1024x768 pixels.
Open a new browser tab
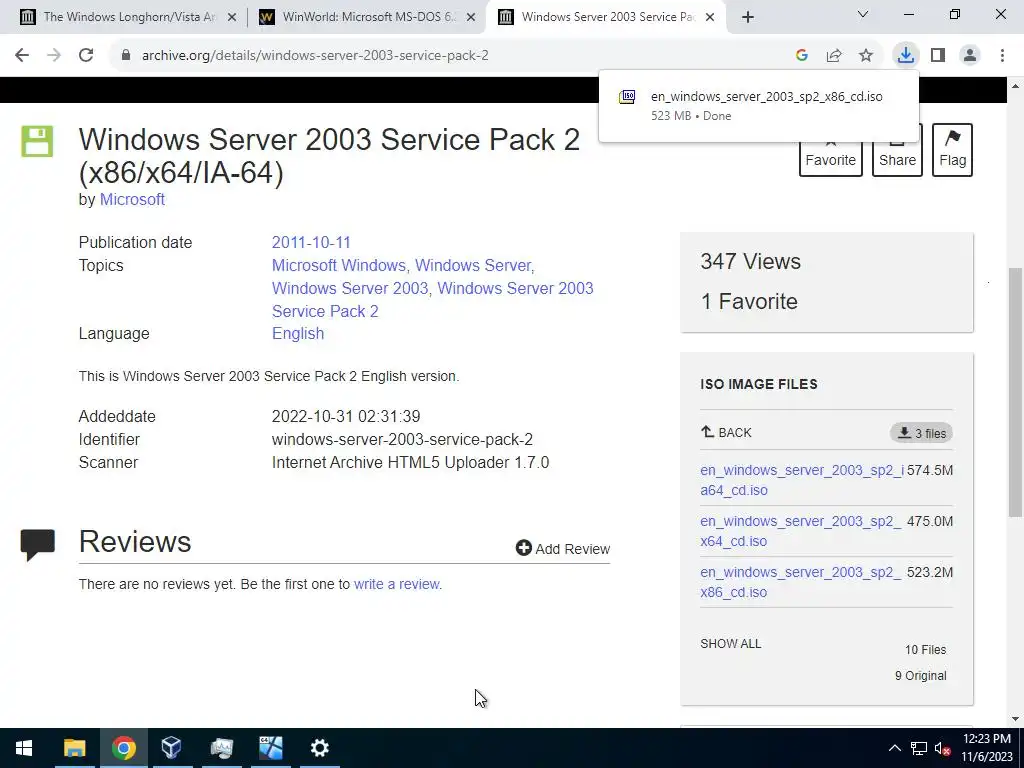pos(748,17)
